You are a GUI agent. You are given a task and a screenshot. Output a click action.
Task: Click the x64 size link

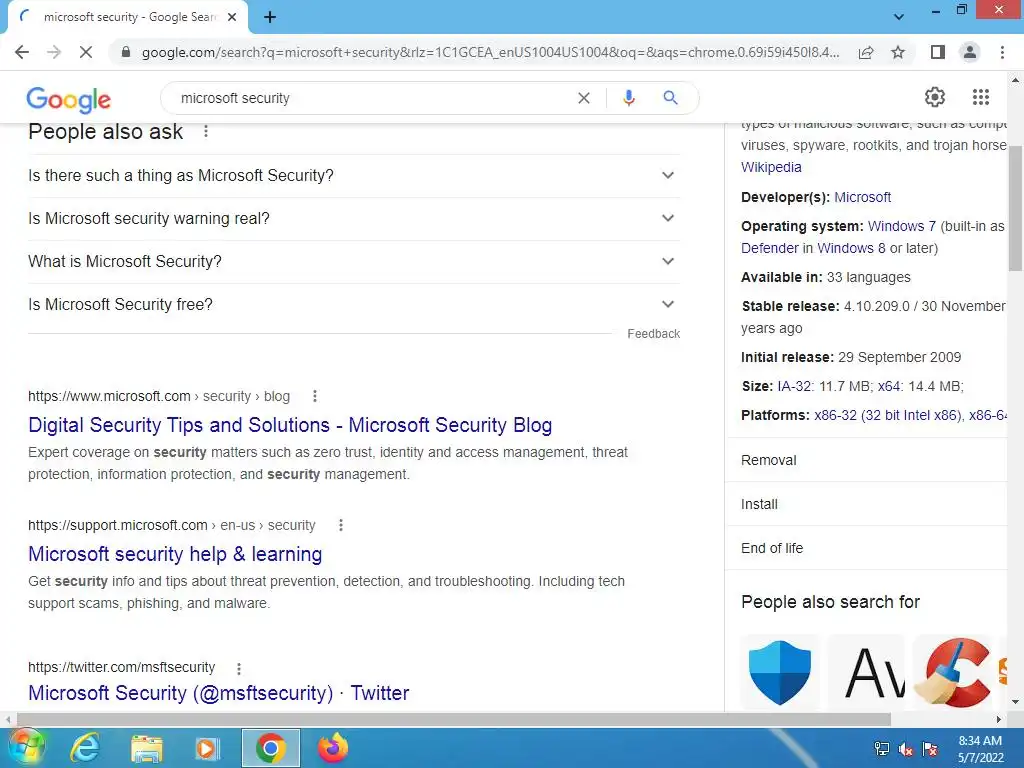point(889,386)
